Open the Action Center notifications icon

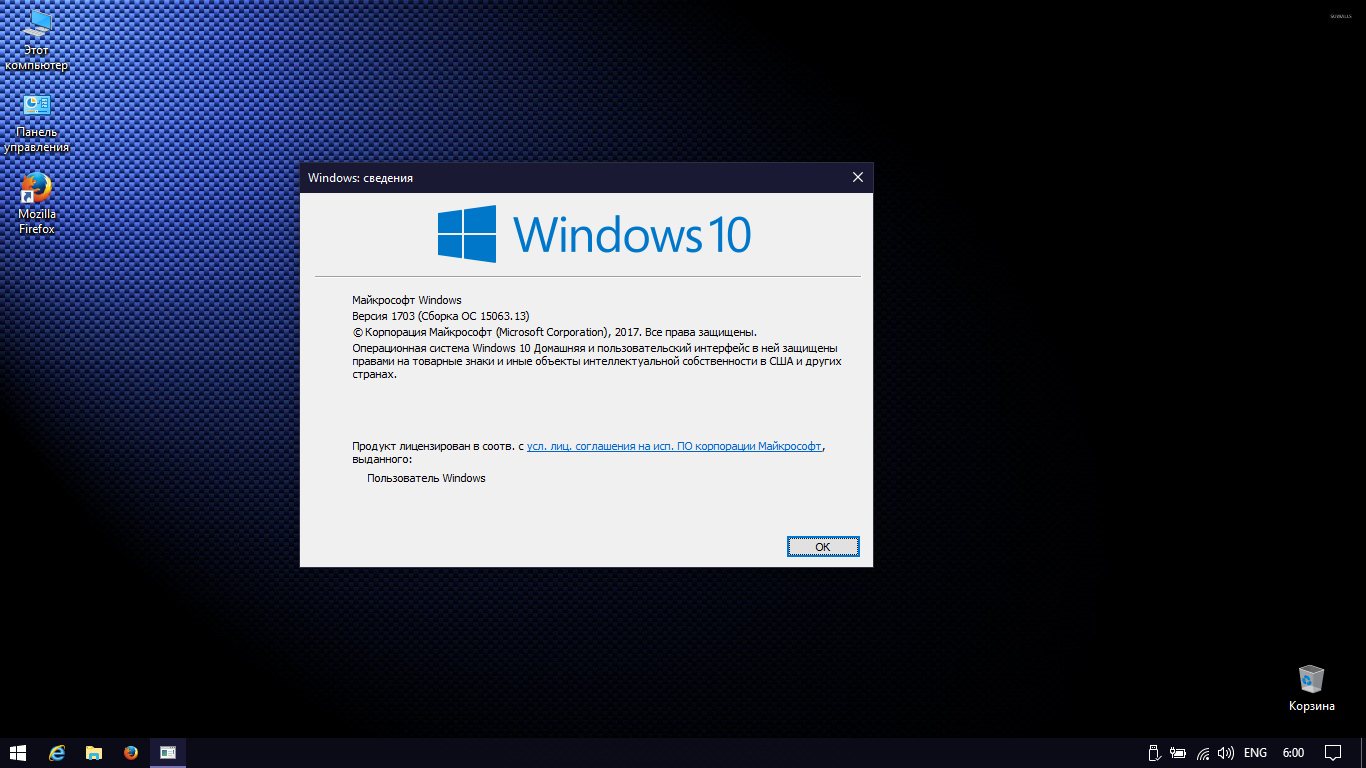(1333, 752)
